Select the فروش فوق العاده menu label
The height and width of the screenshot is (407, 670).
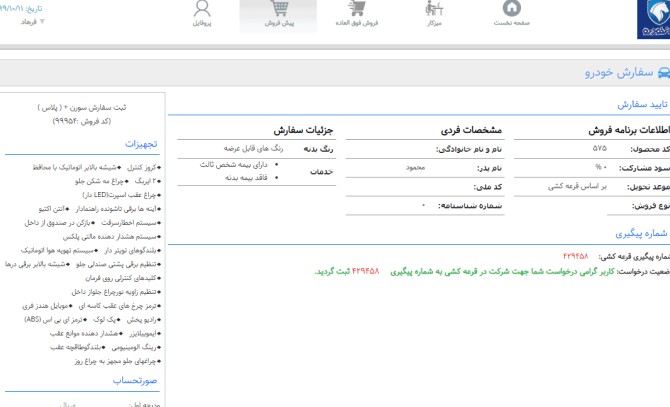pyautogui.click(x=357, y=23)
